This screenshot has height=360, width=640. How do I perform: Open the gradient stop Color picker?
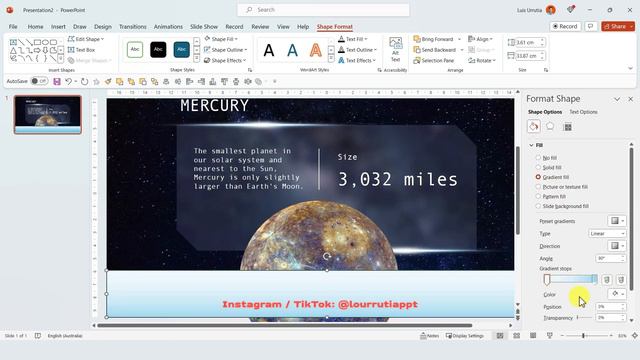click(x=617, y=294)
